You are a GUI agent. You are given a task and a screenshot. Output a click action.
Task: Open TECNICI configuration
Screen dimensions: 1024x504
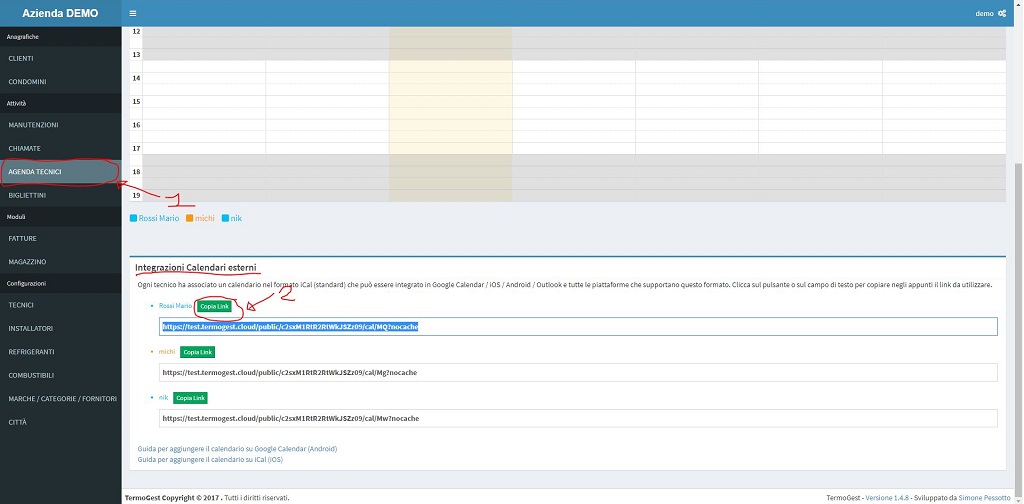(61, 305)
